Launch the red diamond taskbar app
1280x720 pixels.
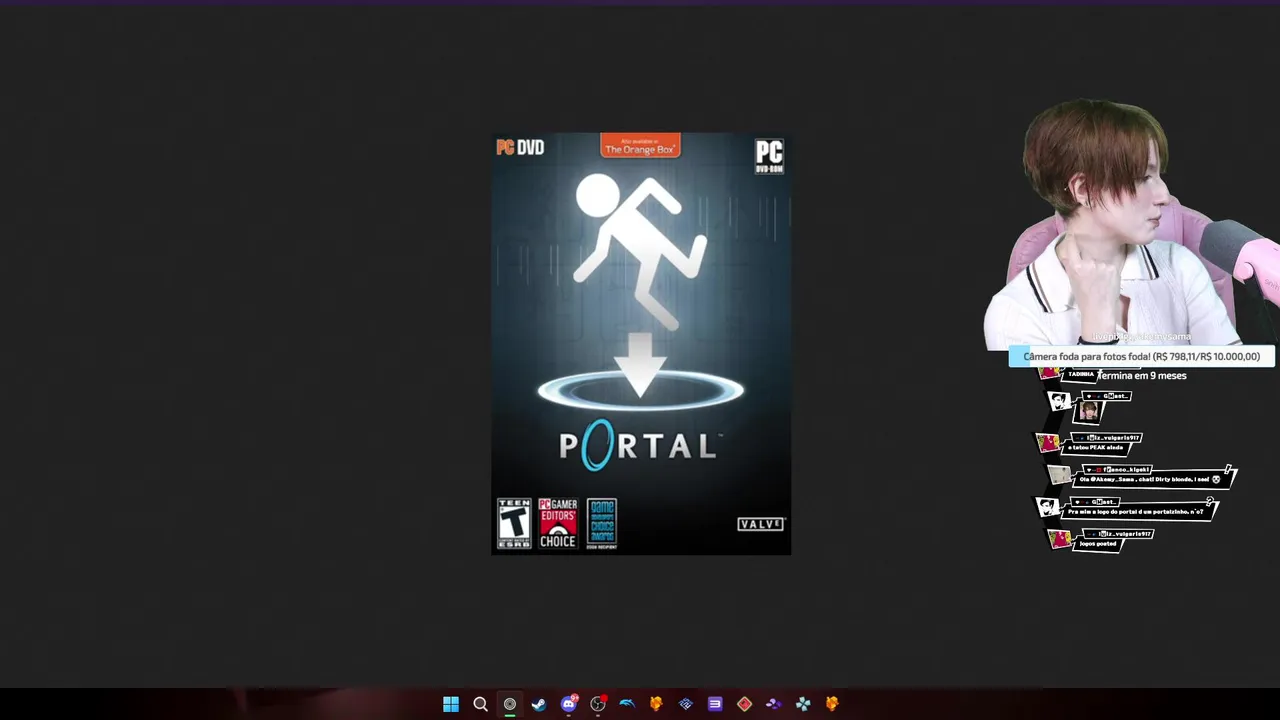[744, 704]
